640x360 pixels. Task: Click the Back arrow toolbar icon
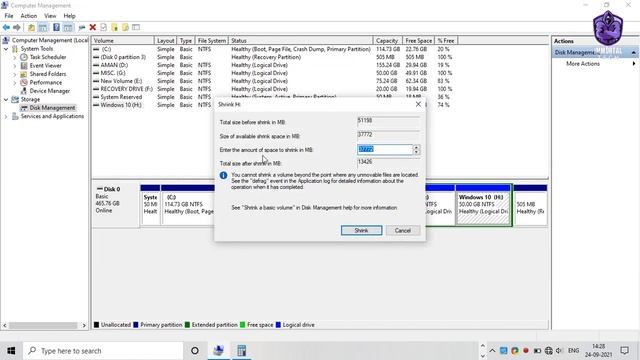(x=6, y=27)
